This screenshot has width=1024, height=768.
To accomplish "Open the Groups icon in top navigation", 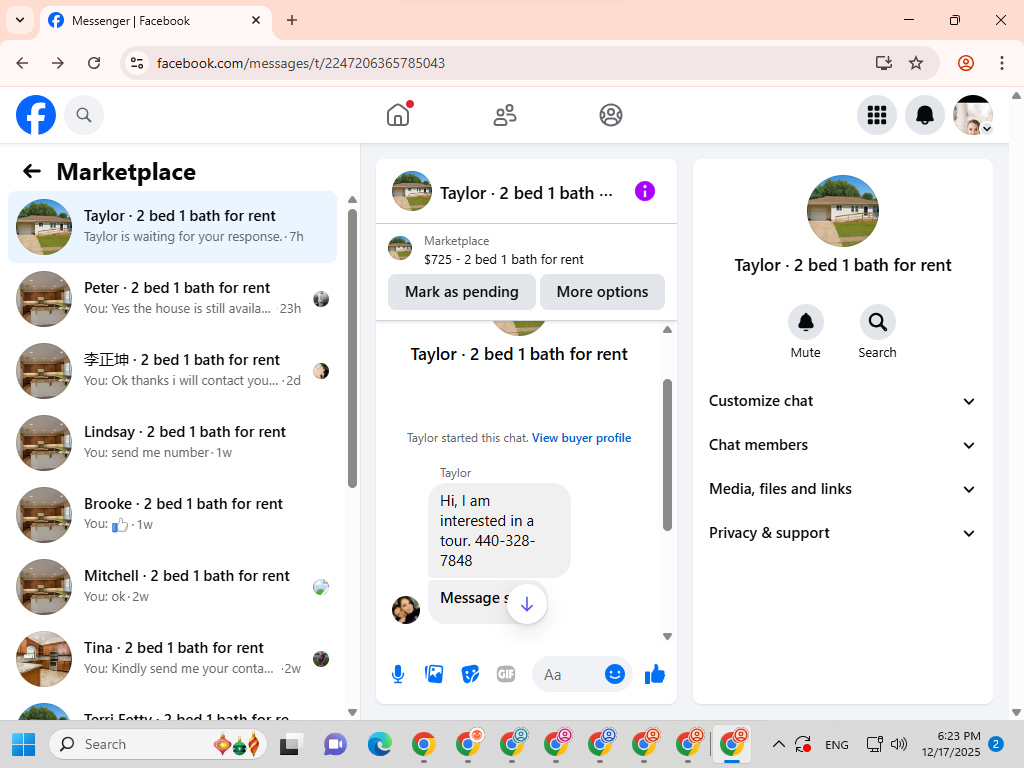I will pyautogui.click(x=611, y=116).
